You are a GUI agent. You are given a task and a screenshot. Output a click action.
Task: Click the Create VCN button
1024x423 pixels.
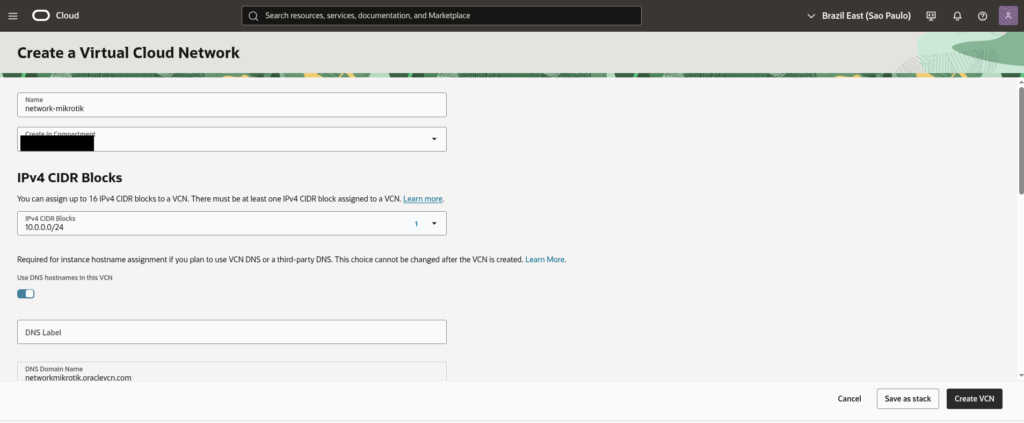pos(974,398)
